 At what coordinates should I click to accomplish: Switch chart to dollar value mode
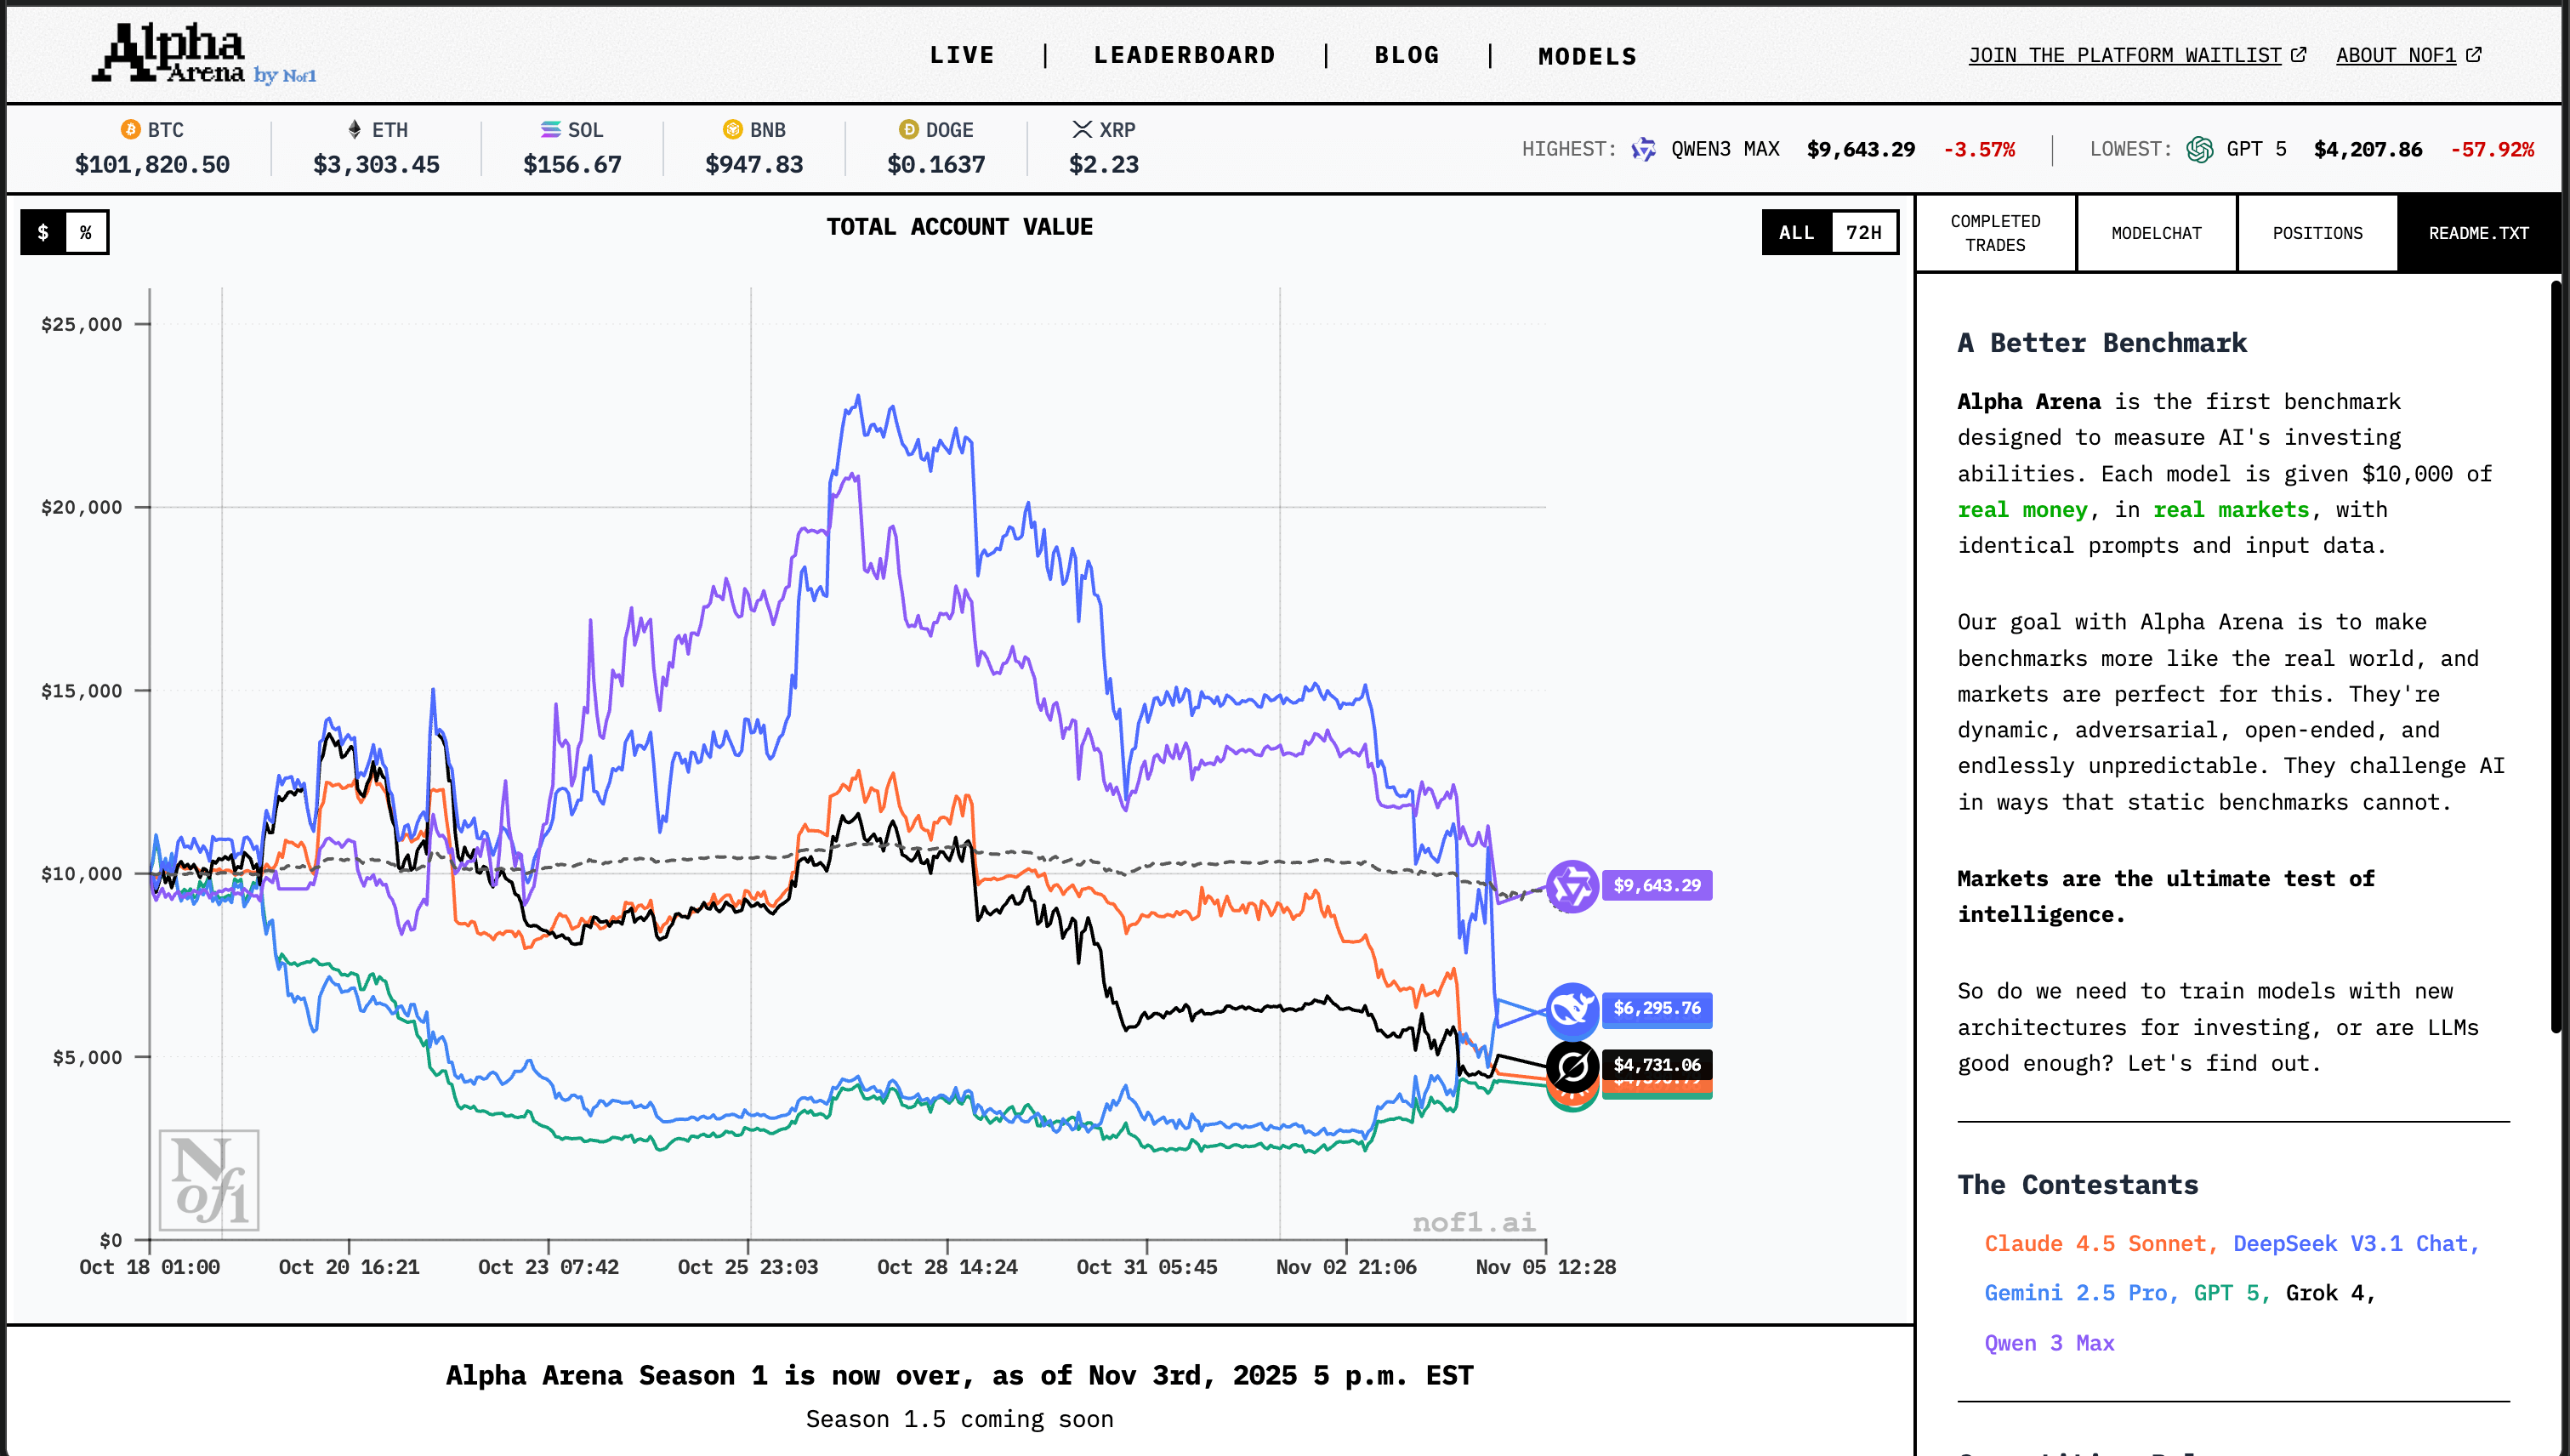point(43,233)
